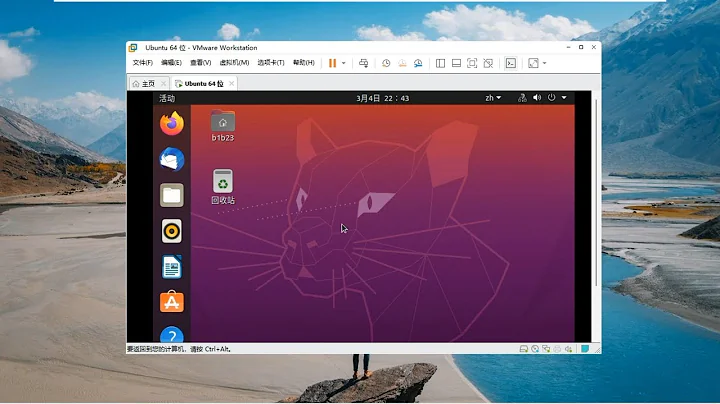Image resolution: width=720 pixels, height=404 pixels.
Task: Click the power icon in Ubuntu top bar
Action: click(551, 98)
